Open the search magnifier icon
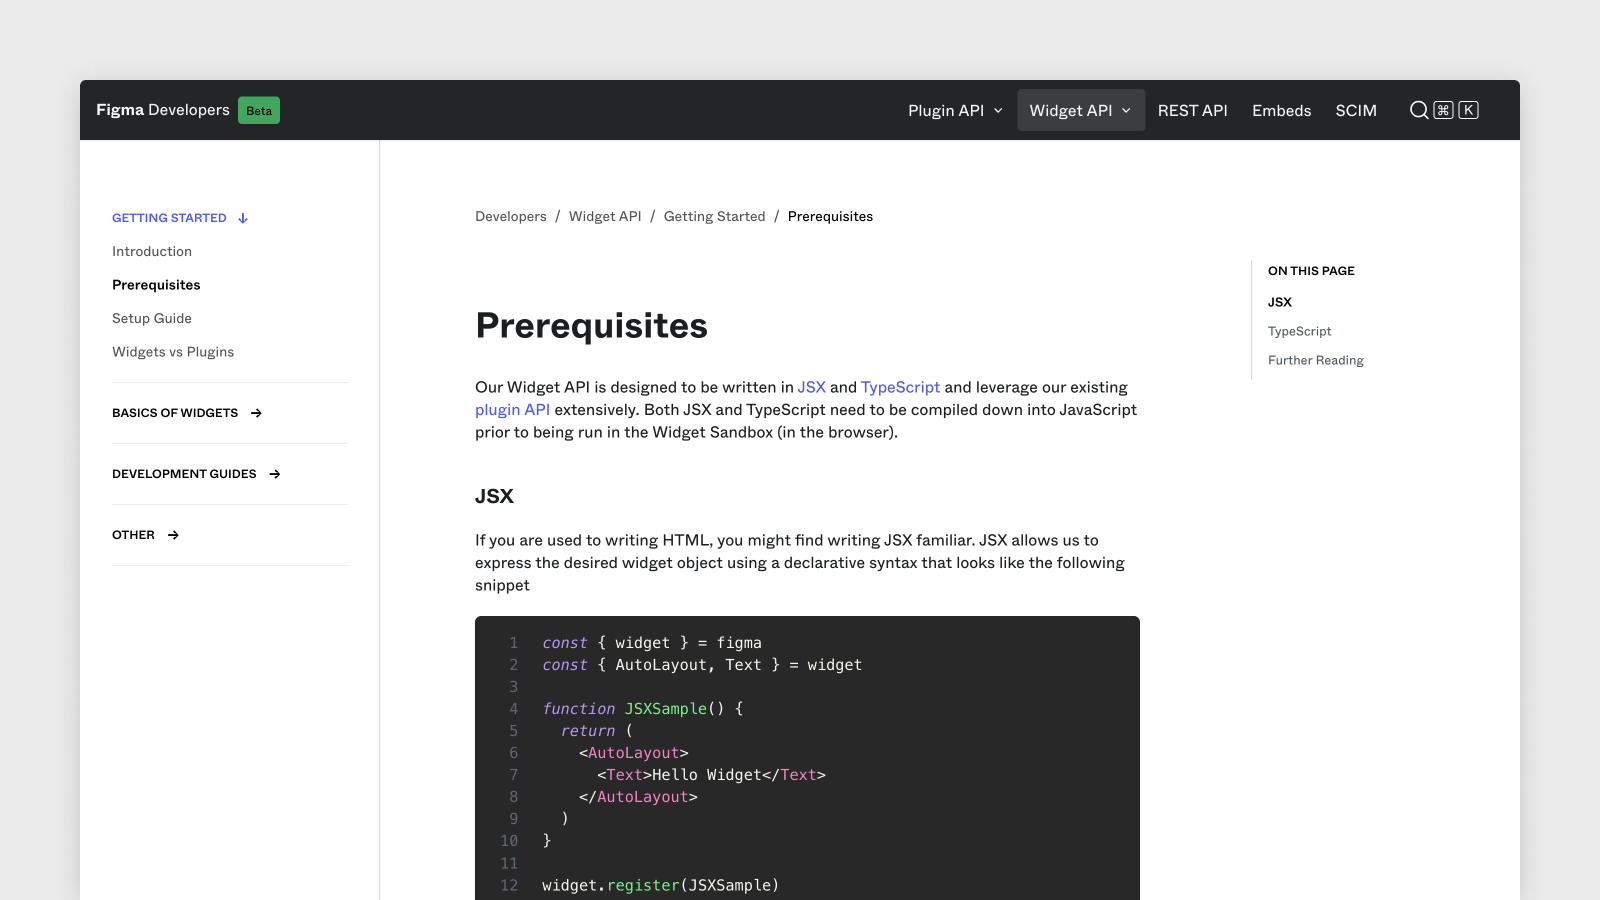Viewport: 1600px width, 900px height. pyautogui.click(x=1419, y=110)
